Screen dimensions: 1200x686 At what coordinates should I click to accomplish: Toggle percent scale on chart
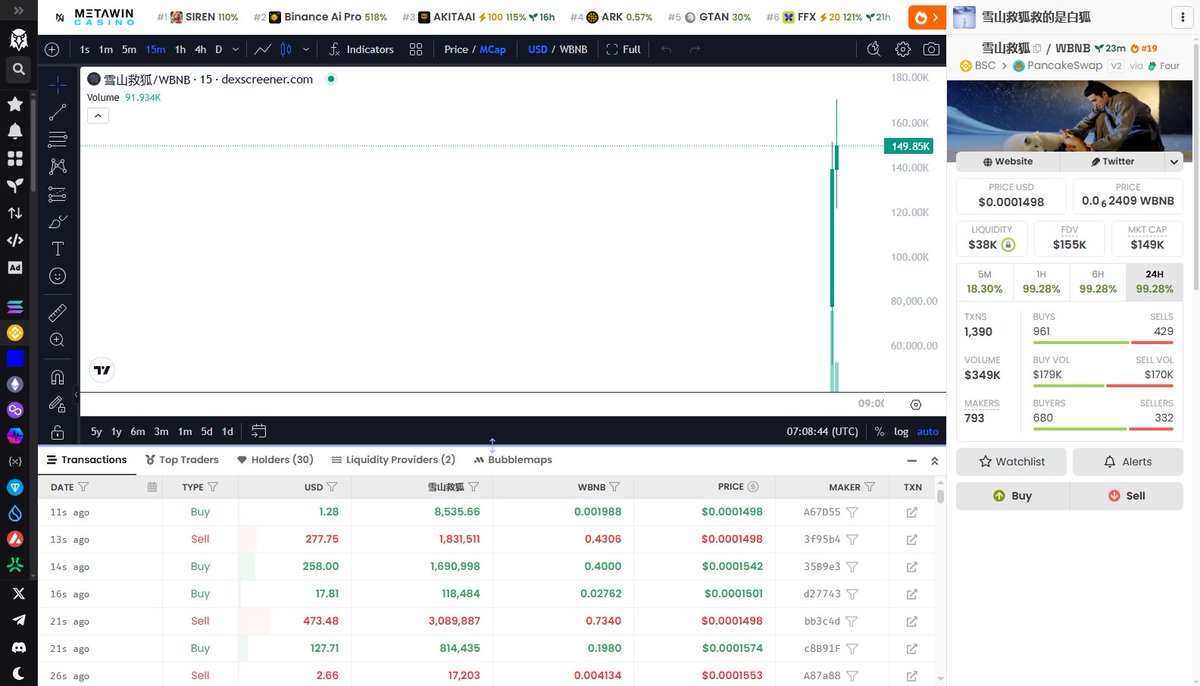[x=879, y=432]
